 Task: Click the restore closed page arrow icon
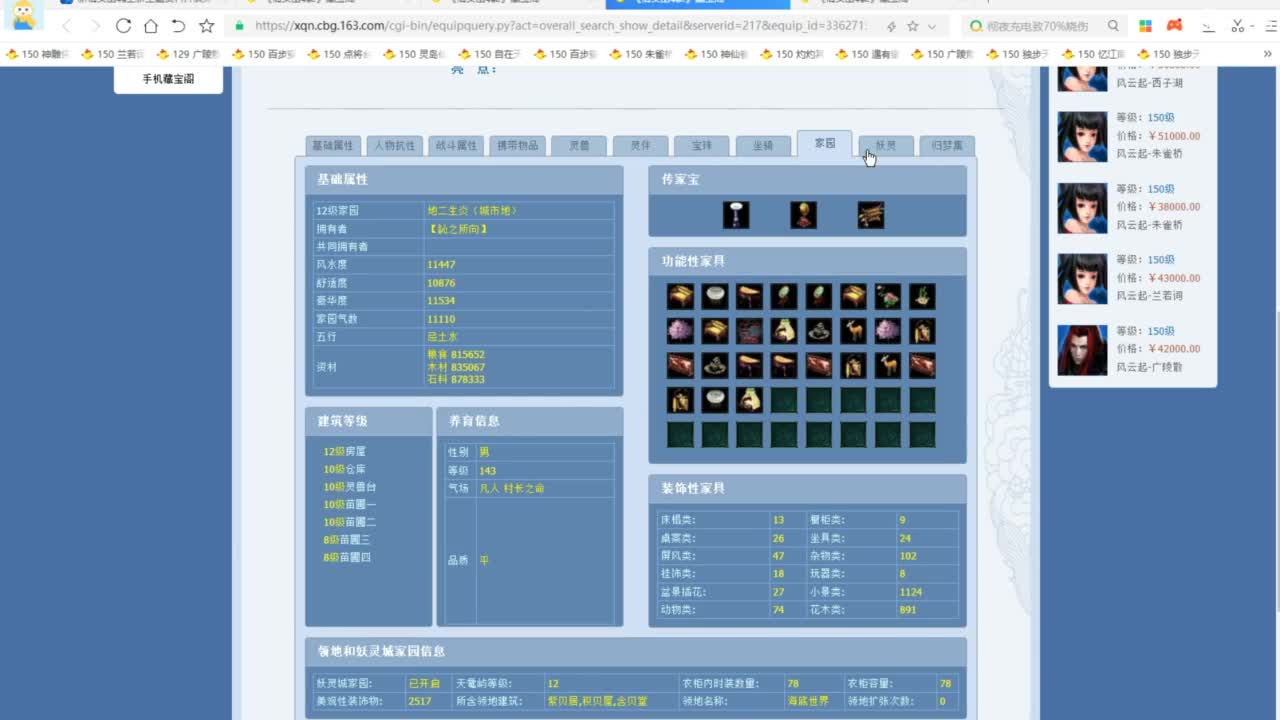point(179,26)
